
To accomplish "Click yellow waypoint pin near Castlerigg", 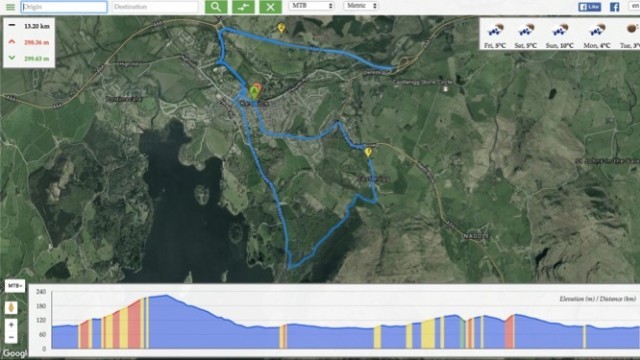I will point(368,153).
